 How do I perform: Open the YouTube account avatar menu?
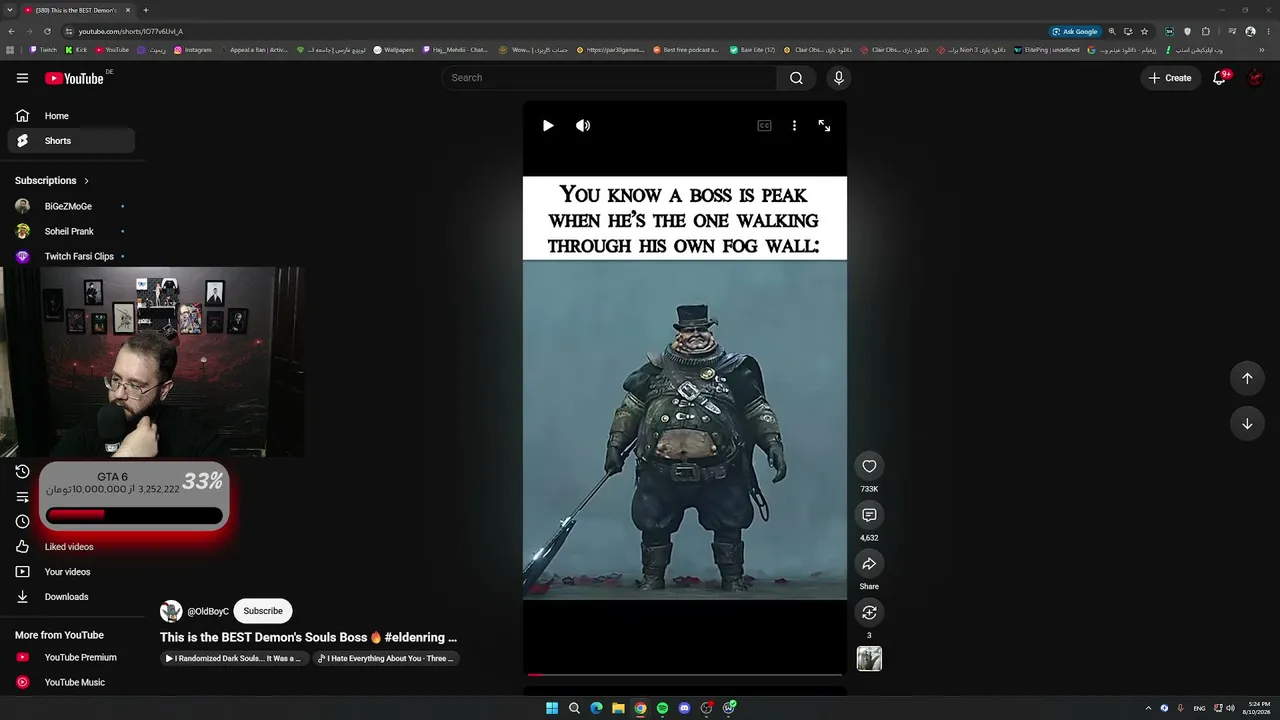point(1256,78)
